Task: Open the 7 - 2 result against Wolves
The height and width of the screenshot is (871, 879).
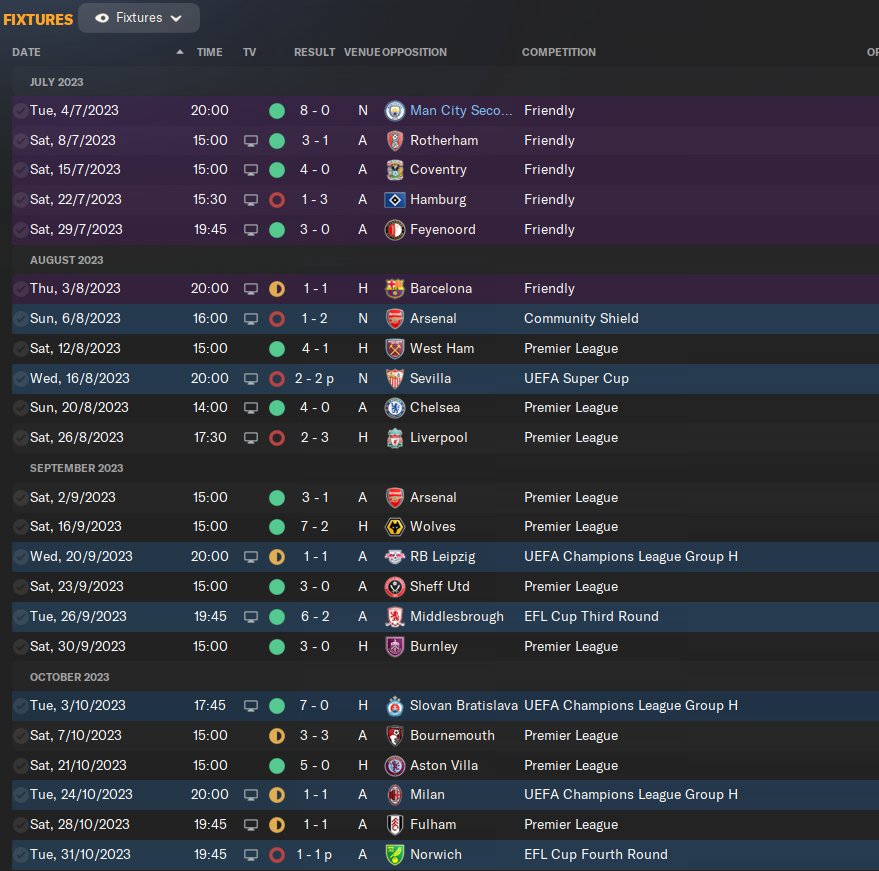Action: 313,526
